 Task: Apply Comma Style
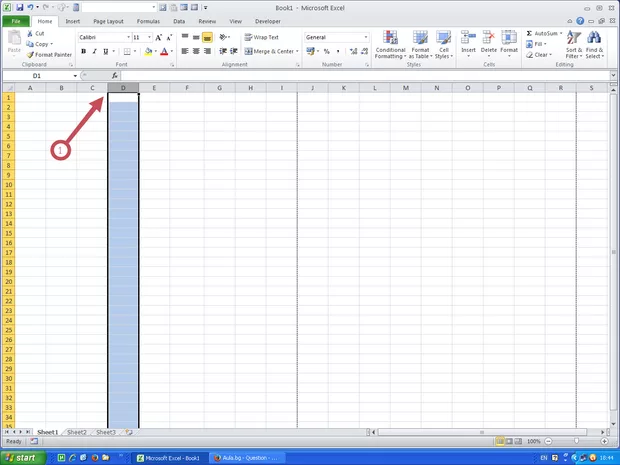pos(338,51)
